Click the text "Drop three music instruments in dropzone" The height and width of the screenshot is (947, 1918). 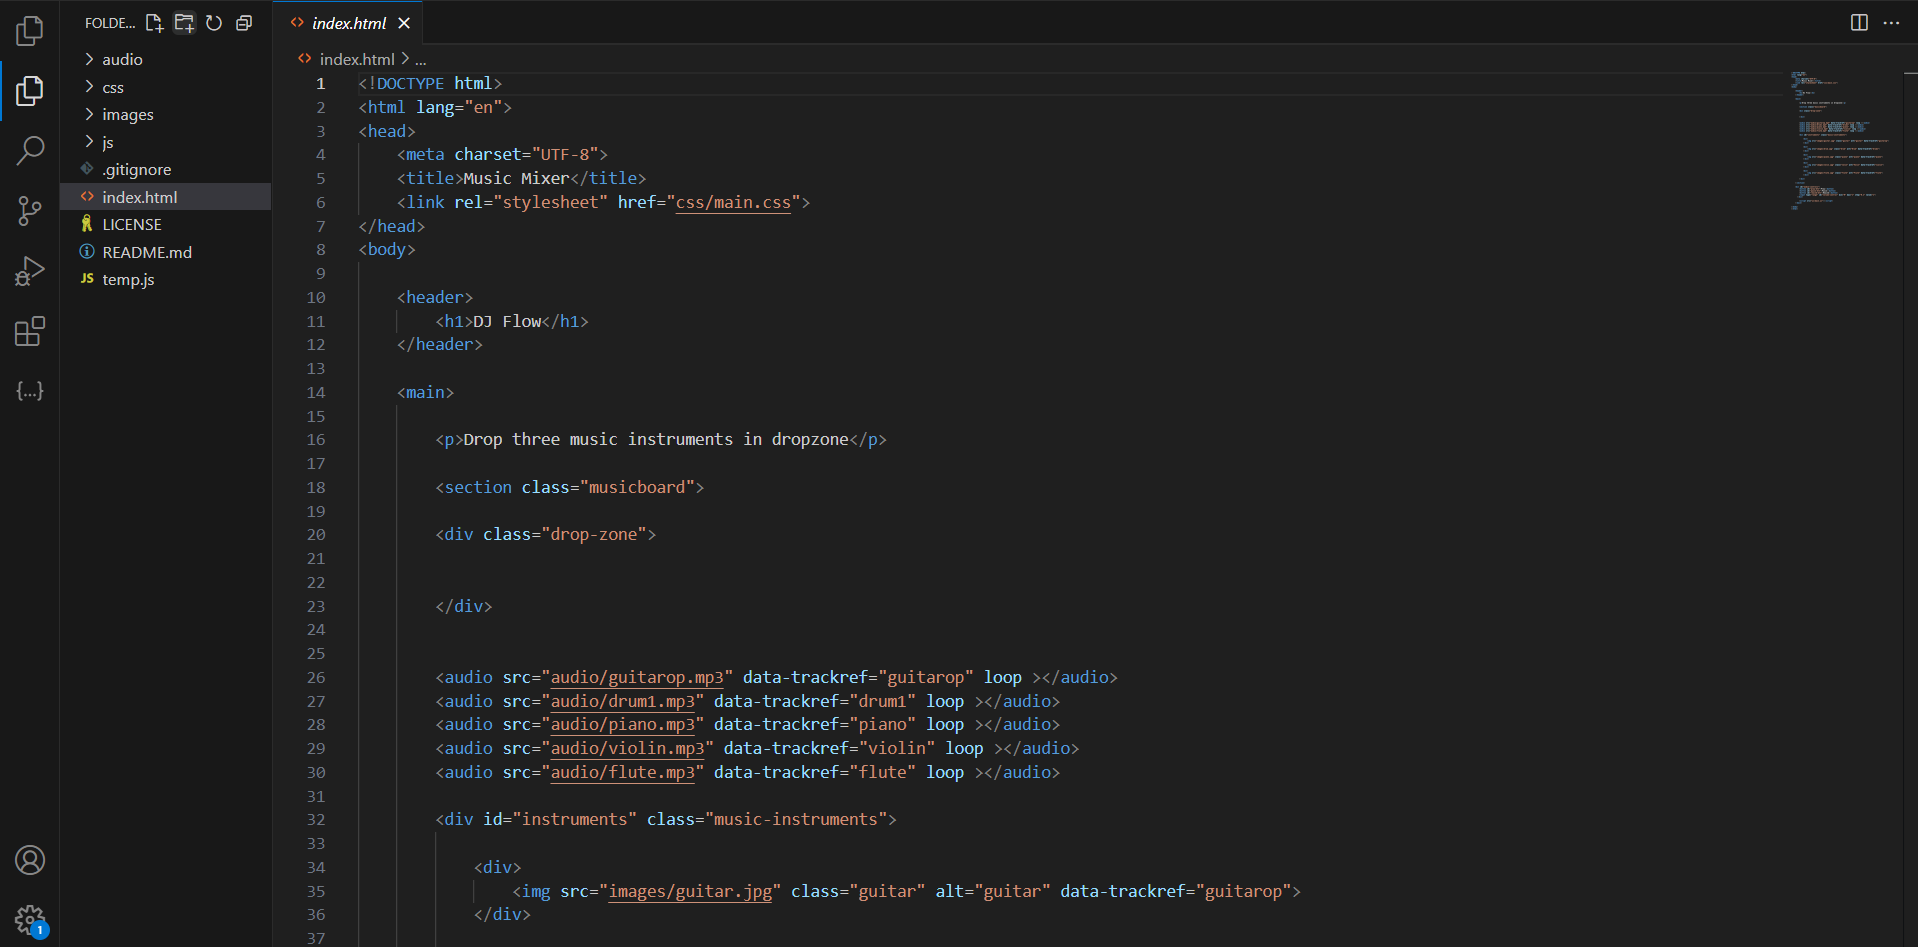(656, 439)
